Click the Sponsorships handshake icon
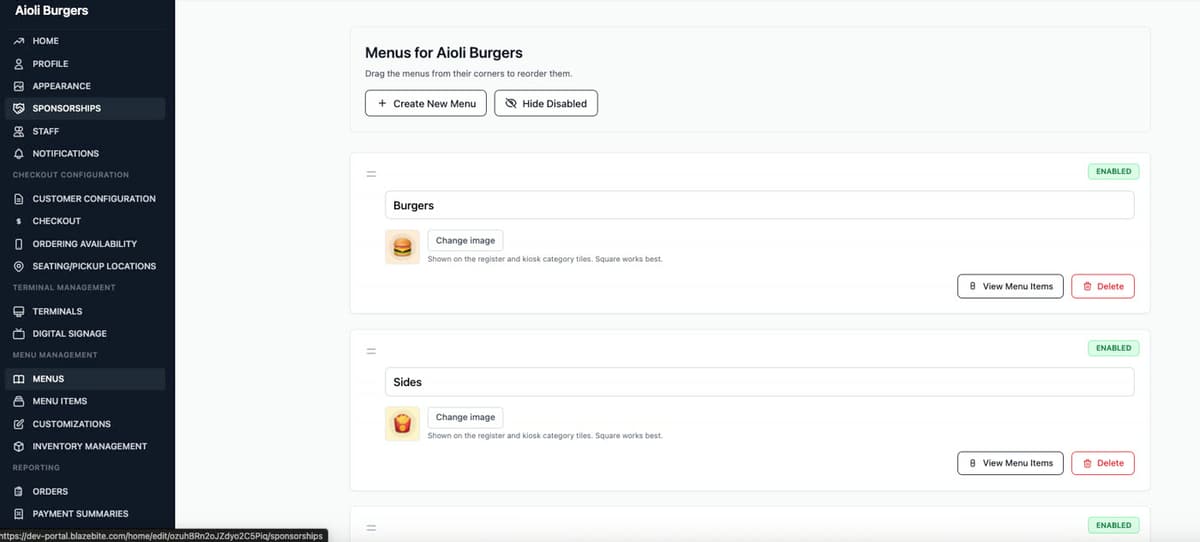Screen dimensions: 1200x542 18,108
